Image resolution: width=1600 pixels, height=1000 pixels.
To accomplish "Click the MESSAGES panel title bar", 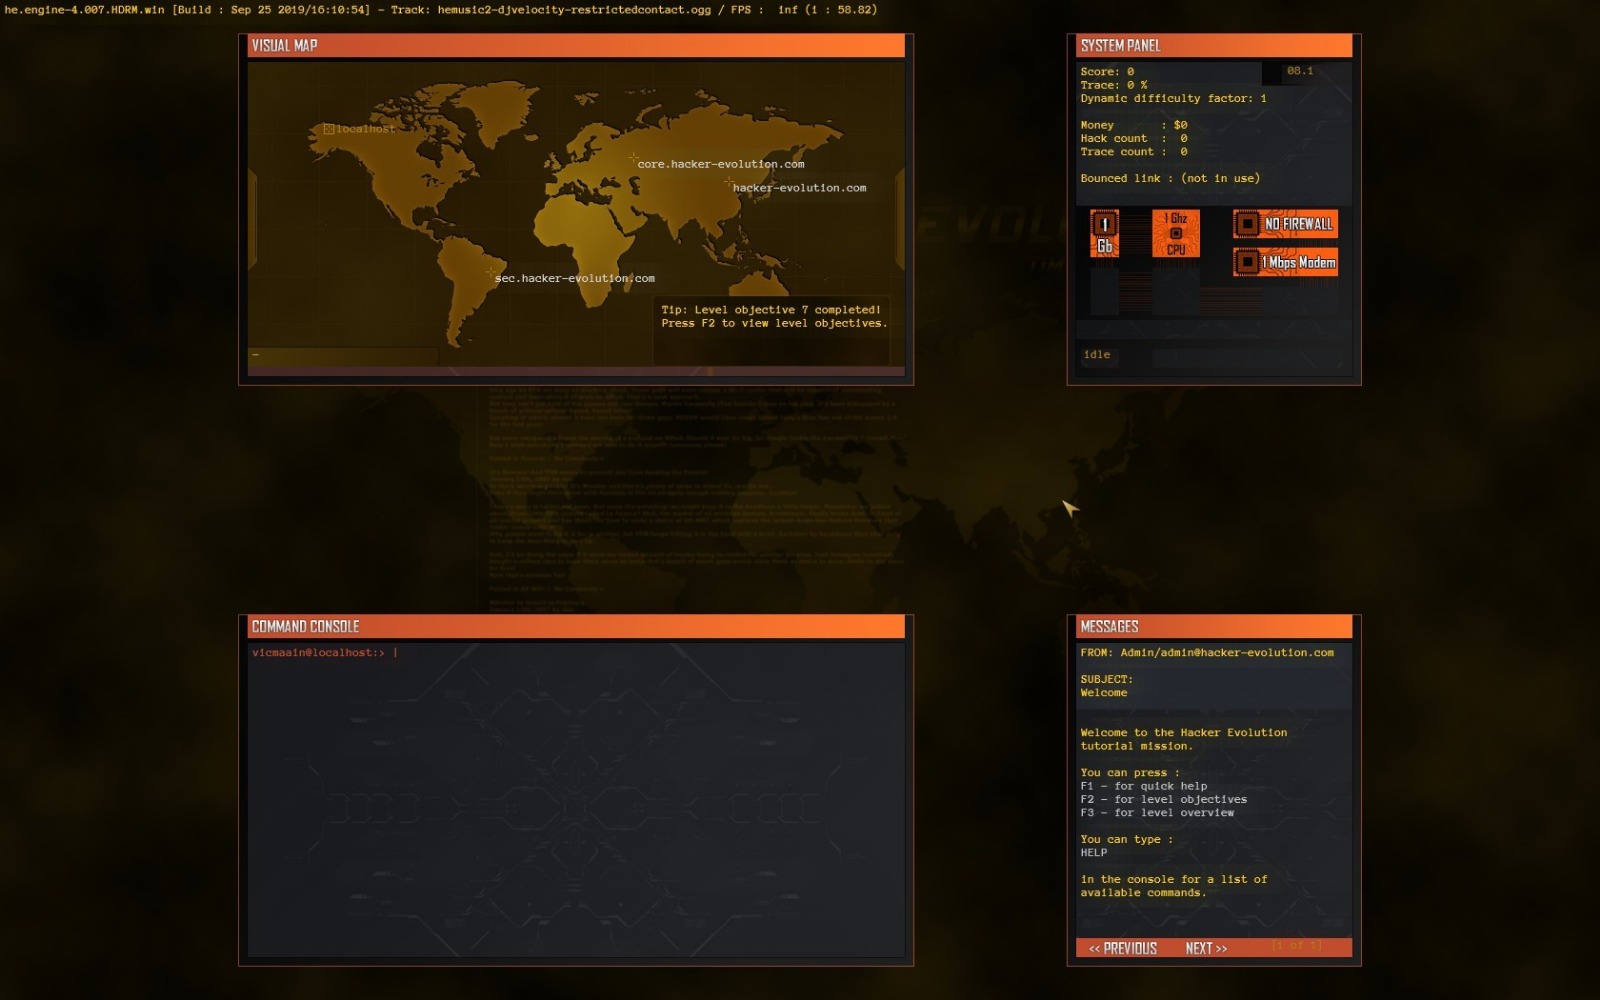I will click(1110, 626).
